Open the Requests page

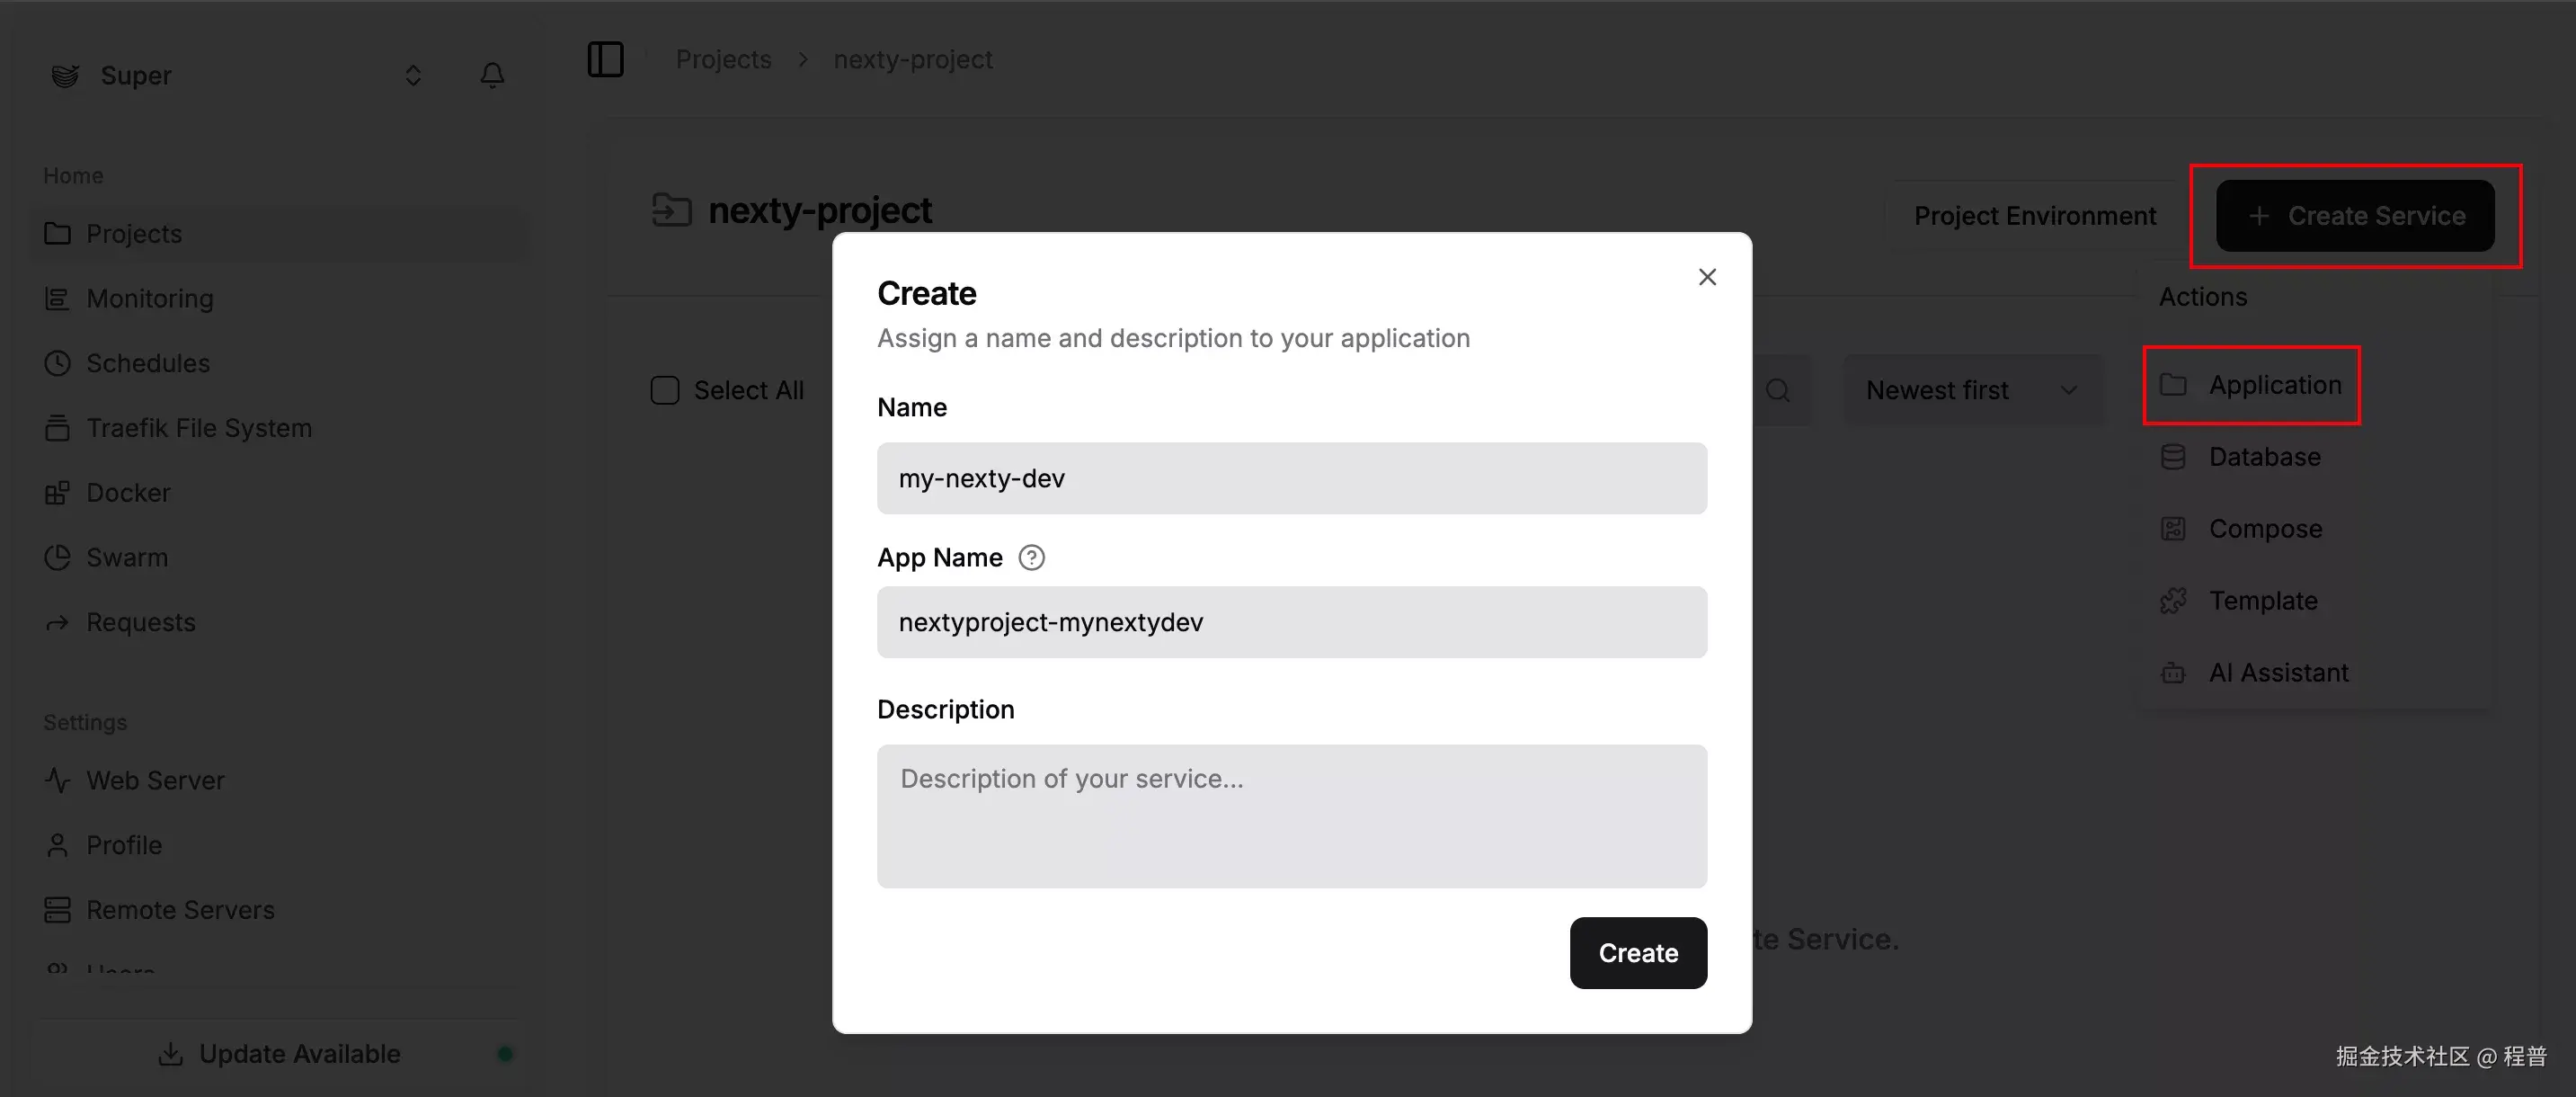[x=140, y=621]
